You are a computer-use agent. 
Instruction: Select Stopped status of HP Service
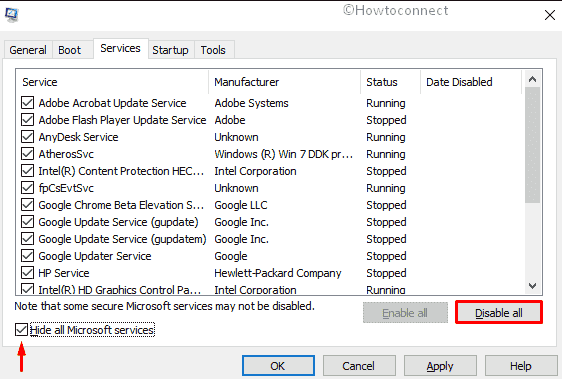[x=386, y=273]
